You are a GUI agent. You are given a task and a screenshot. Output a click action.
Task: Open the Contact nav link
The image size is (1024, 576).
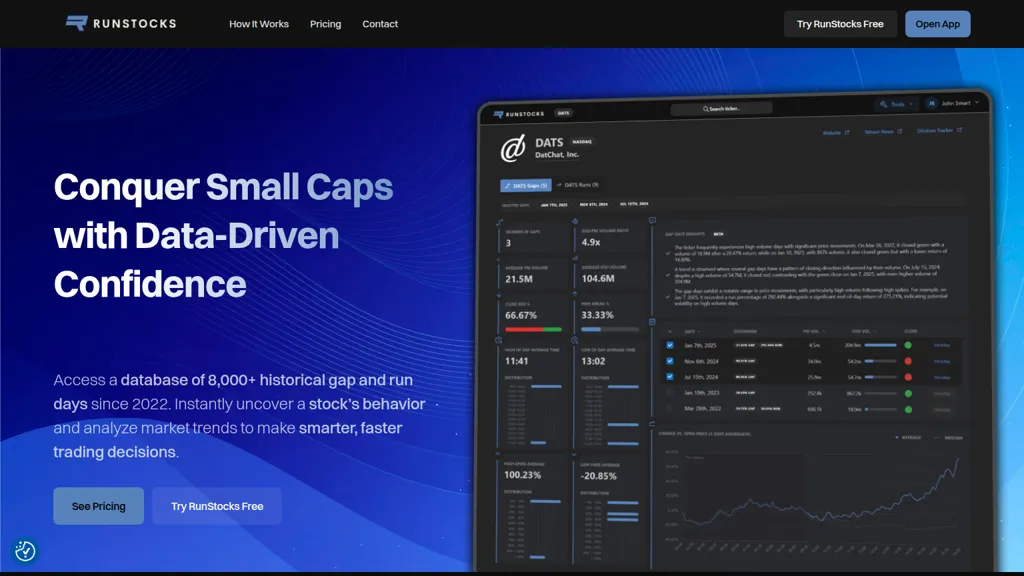380,24
